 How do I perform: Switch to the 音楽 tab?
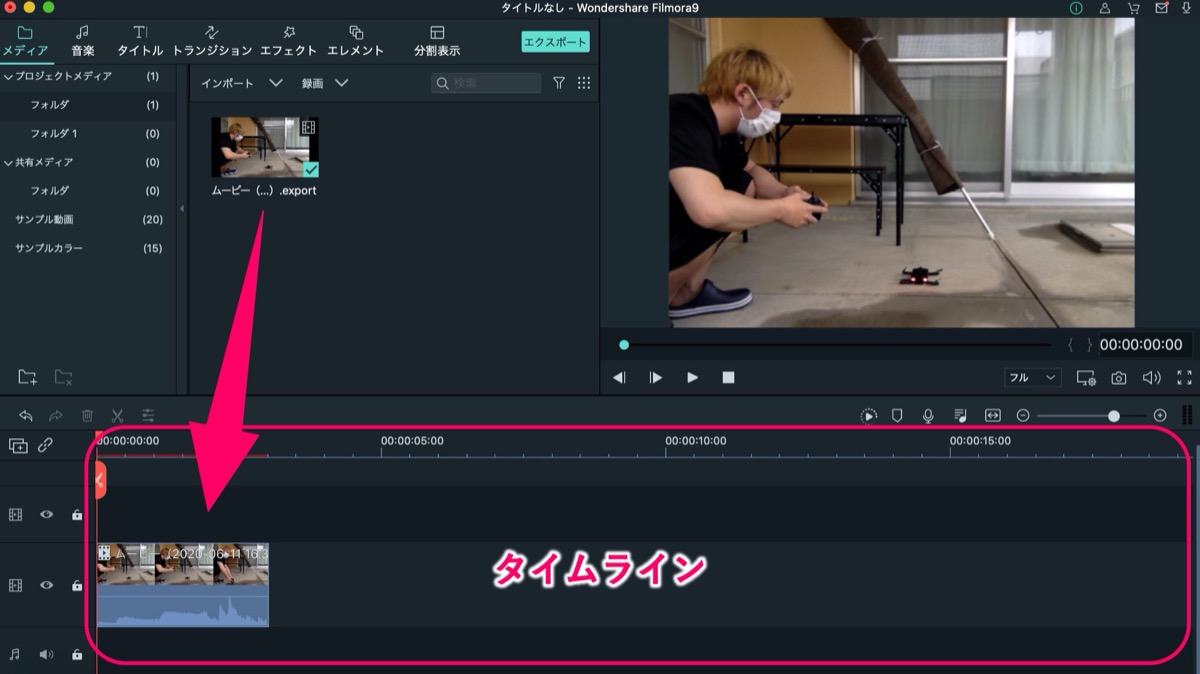coord(83,41)
